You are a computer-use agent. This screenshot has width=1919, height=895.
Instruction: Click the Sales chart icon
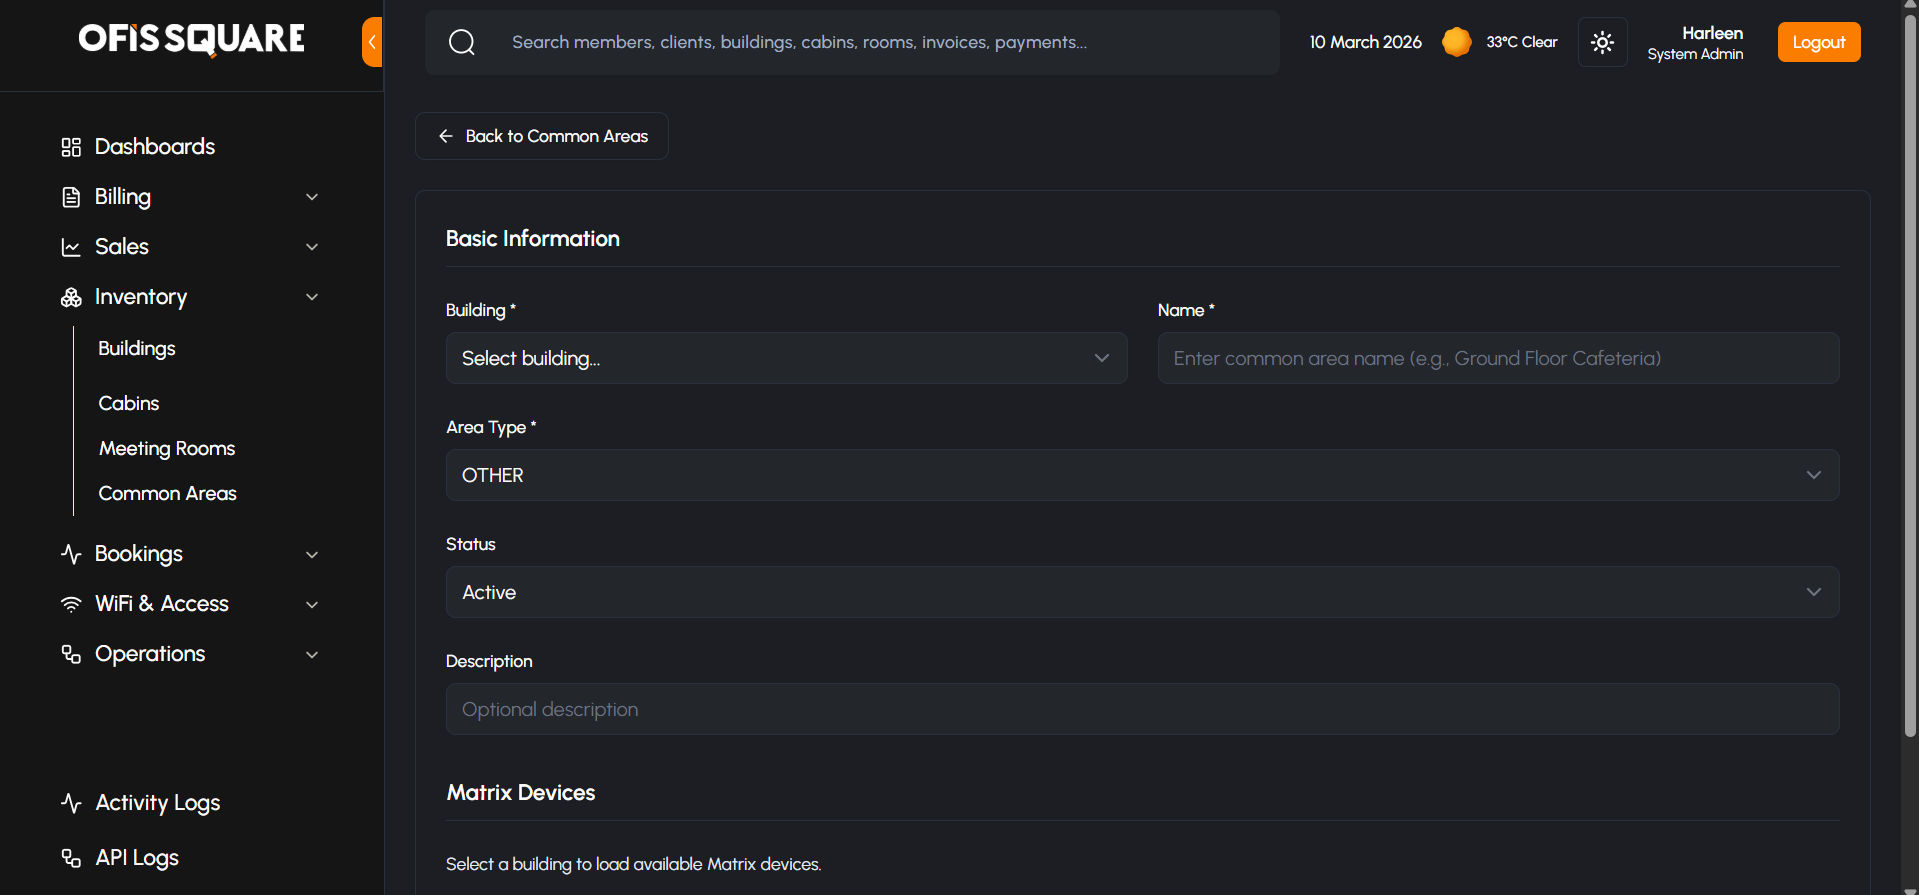pos(71,247)
